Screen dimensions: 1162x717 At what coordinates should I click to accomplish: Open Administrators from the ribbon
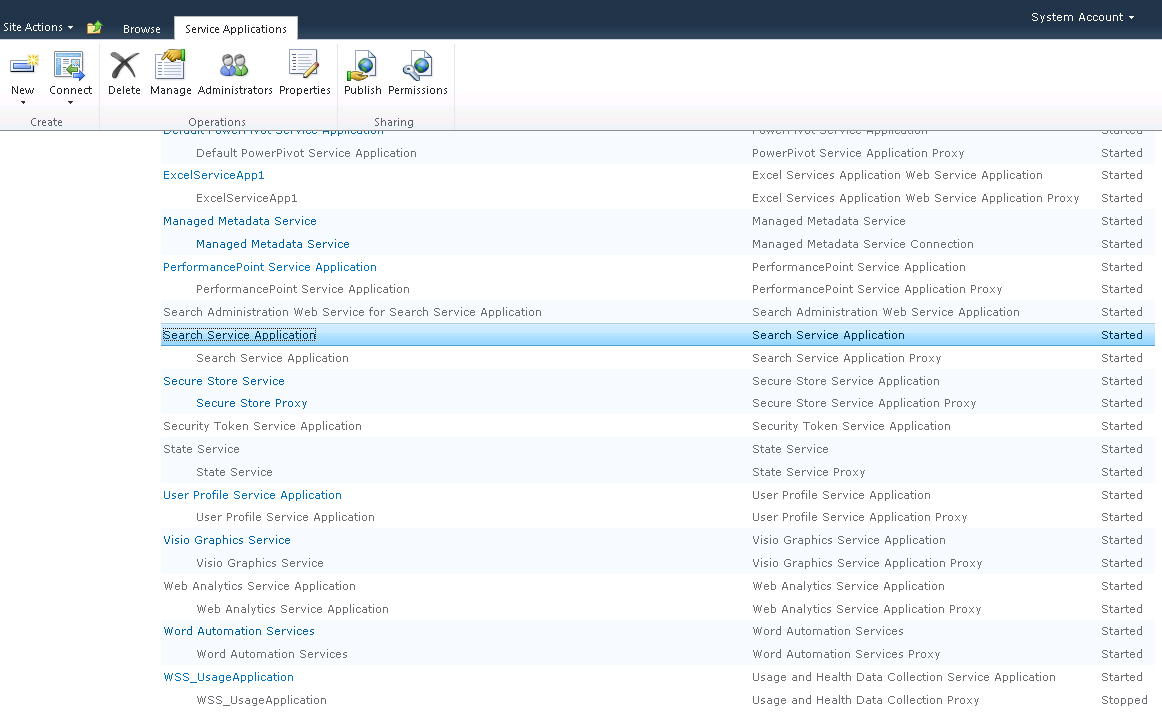click(235, 74)
